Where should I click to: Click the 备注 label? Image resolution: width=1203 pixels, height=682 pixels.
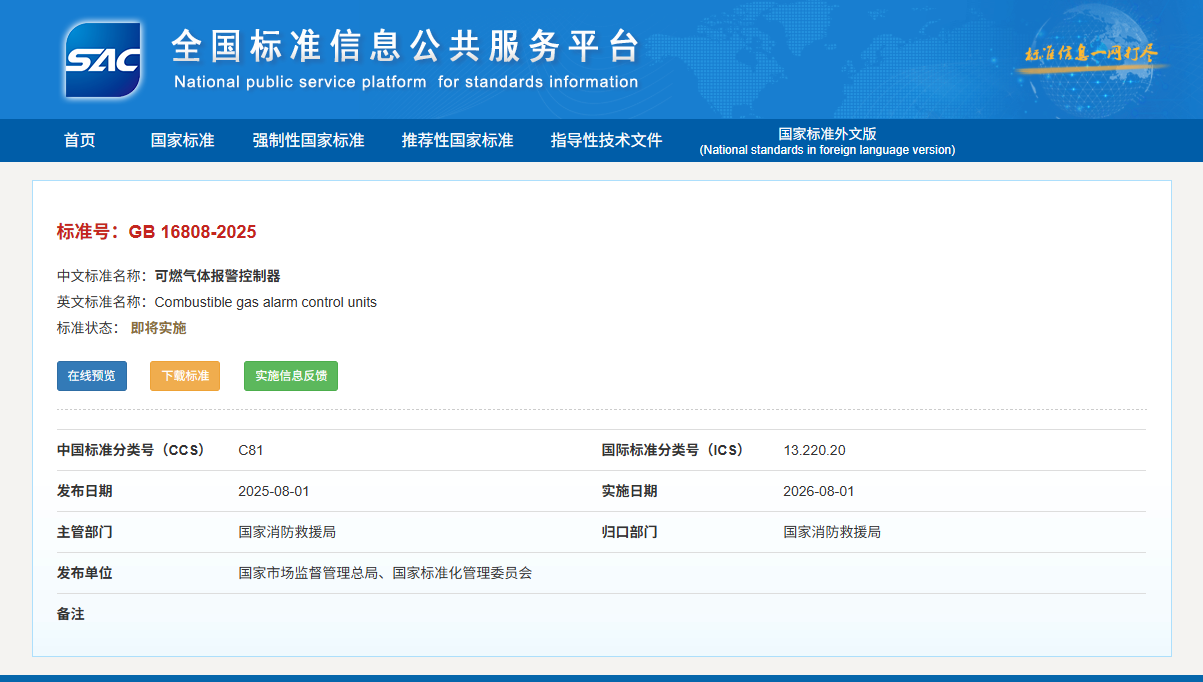[x=71, y=614]
